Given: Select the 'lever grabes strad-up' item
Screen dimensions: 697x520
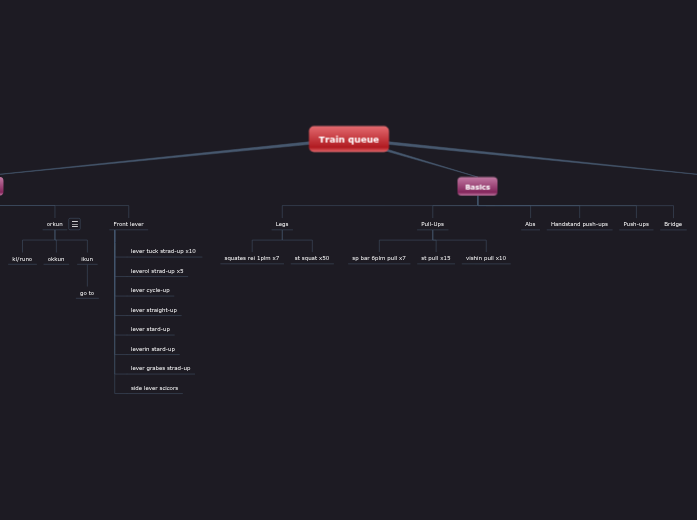Looking at the screenshot, I should tap(160, 368).
